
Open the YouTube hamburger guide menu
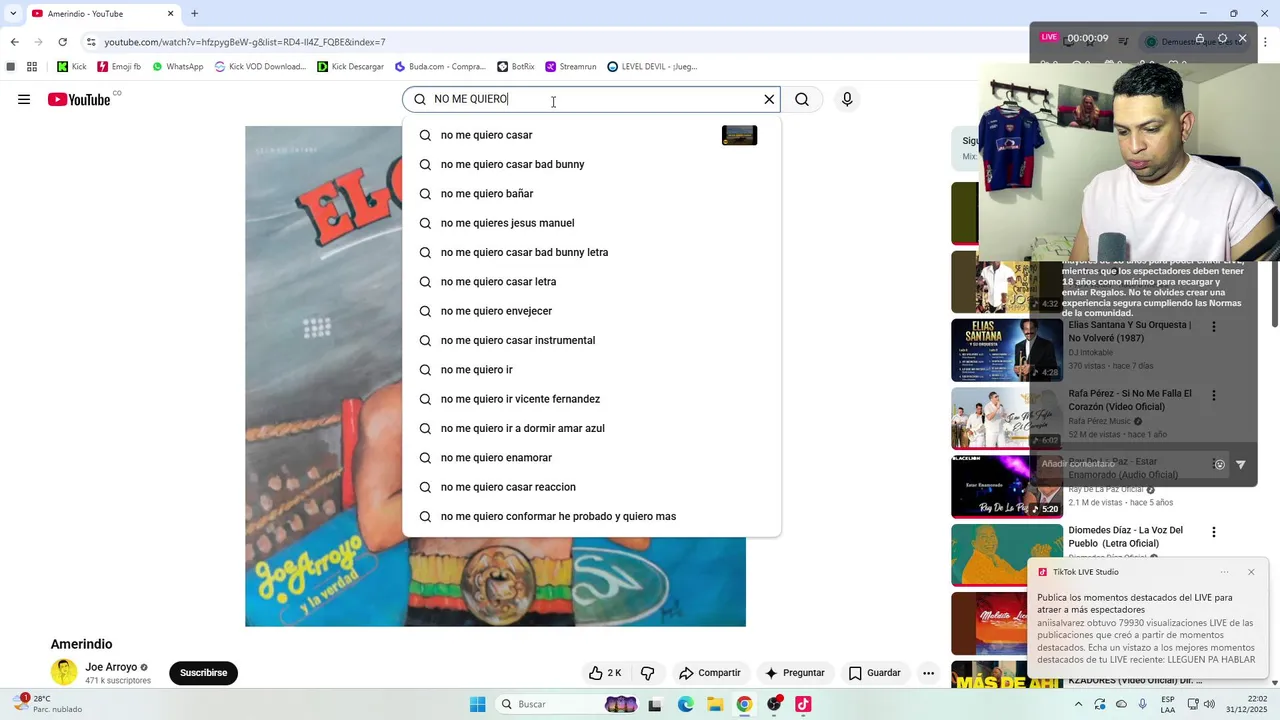click(24, 99)
